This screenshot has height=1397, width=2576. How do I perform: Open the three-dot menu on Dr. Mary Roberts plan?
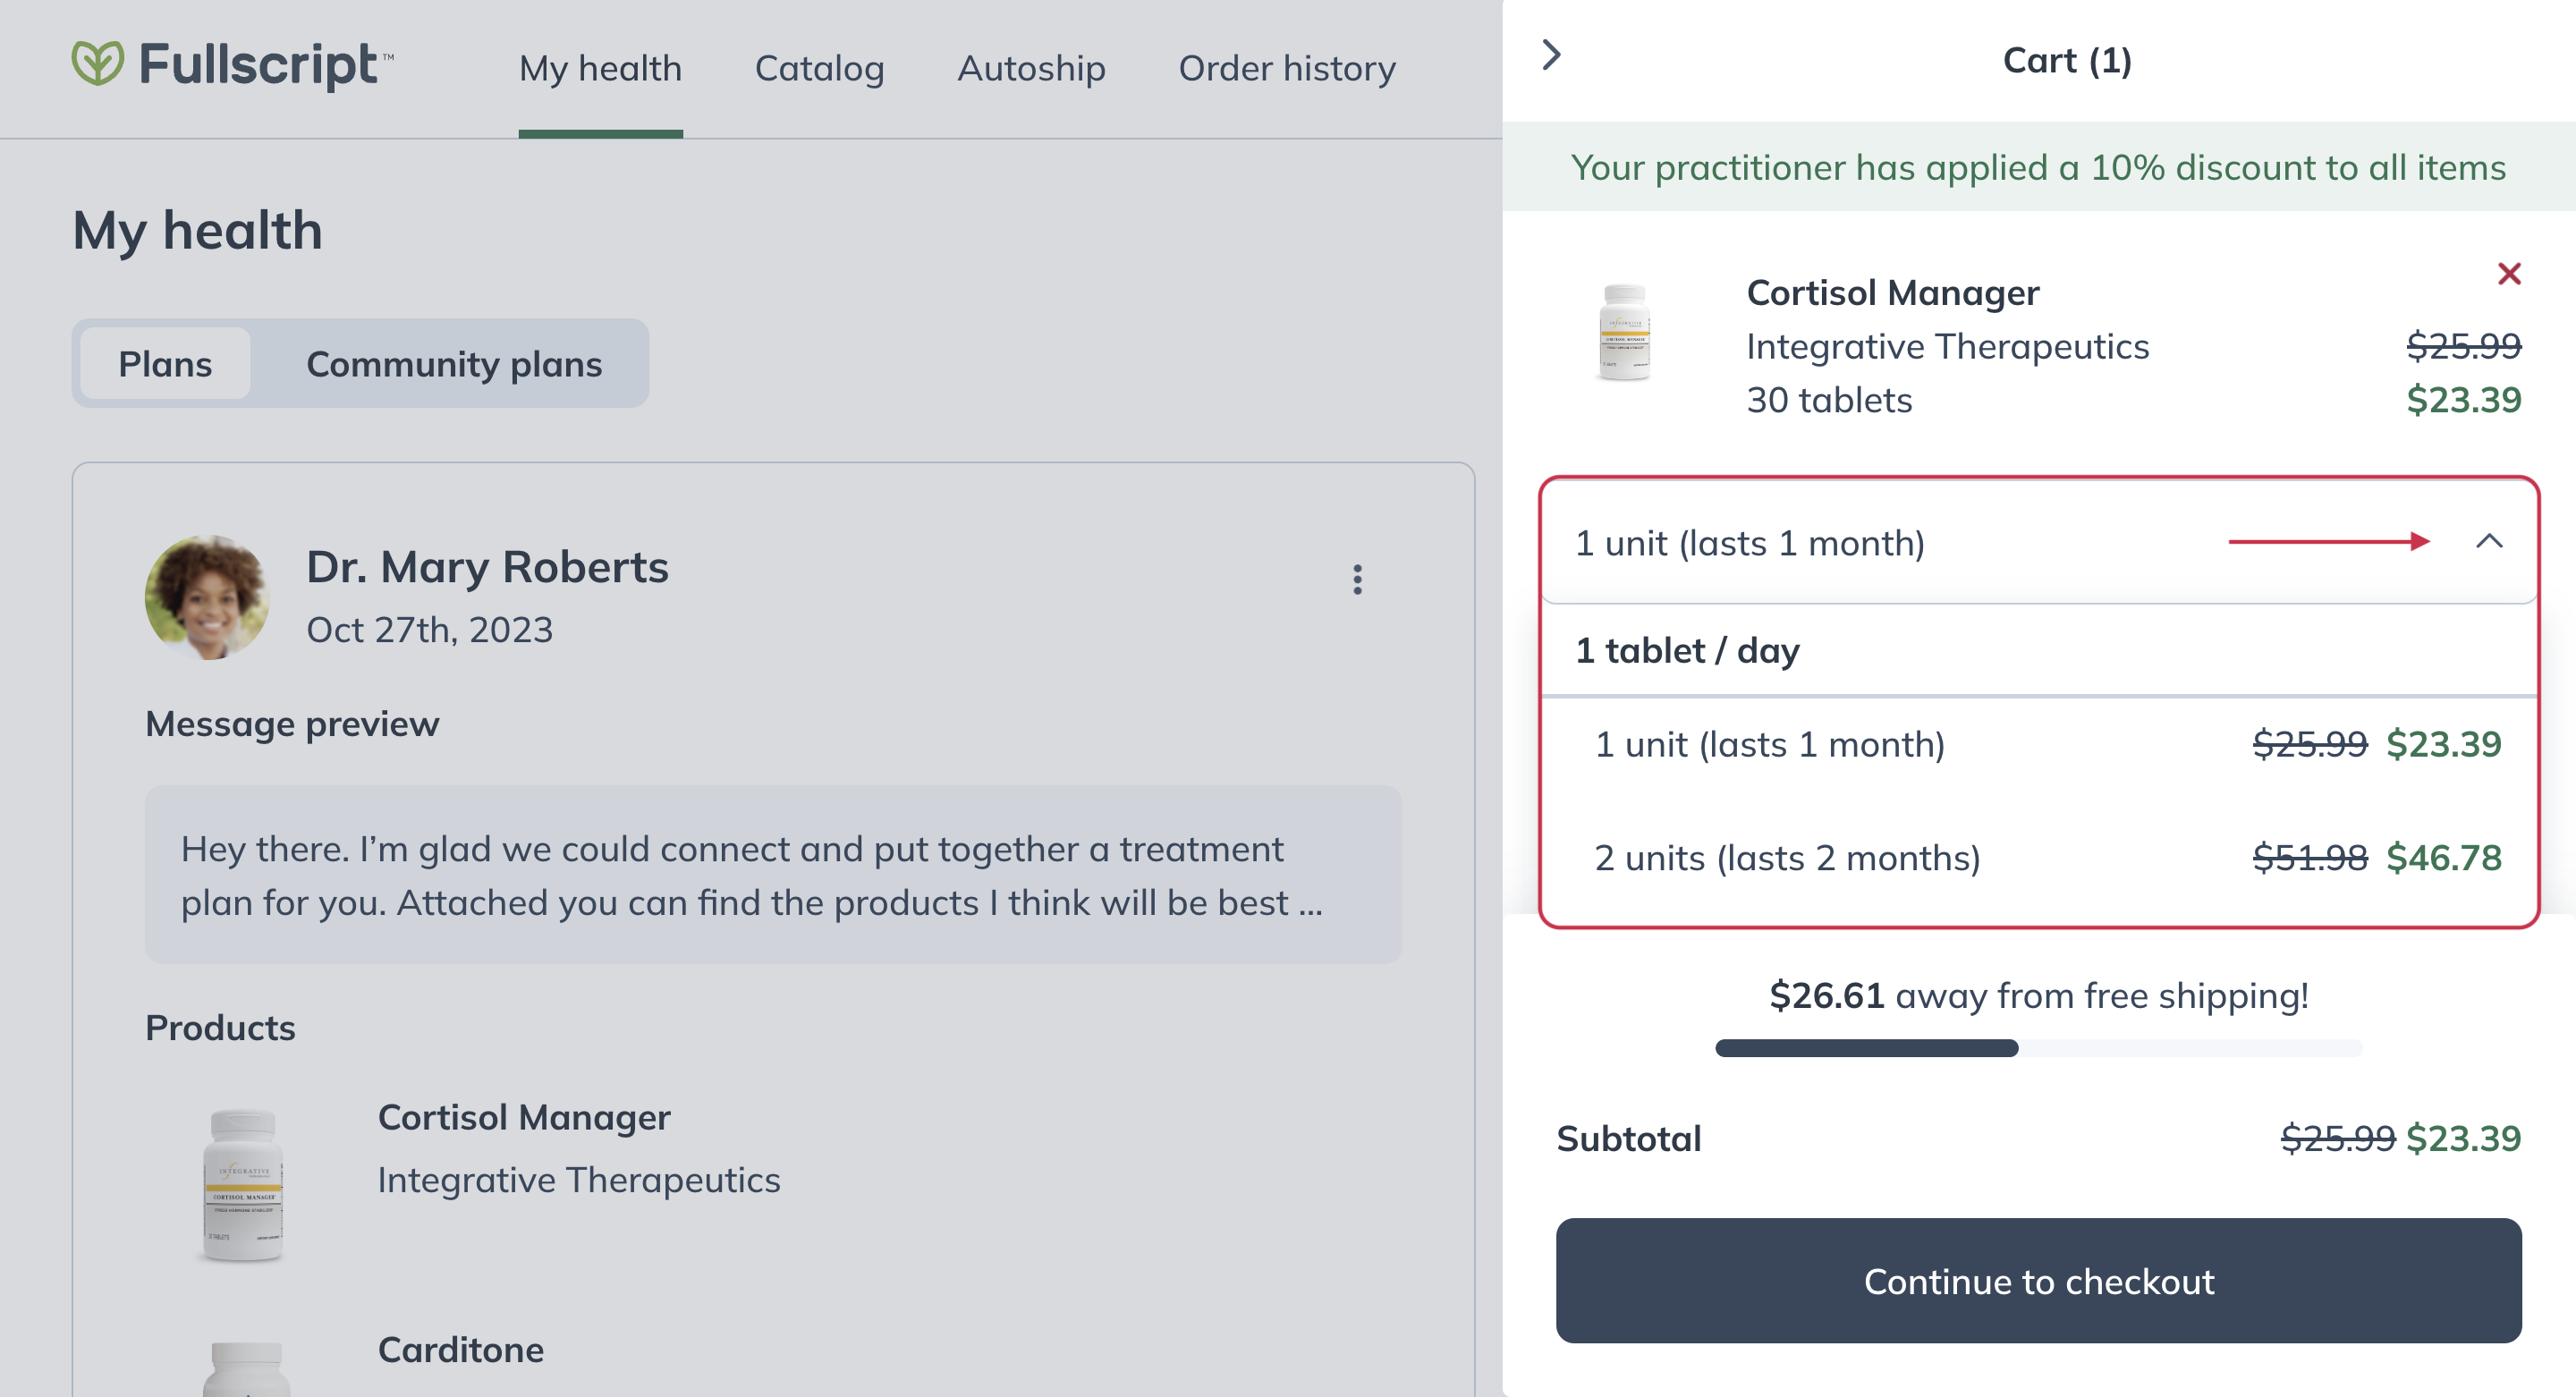click(1357, 579)
